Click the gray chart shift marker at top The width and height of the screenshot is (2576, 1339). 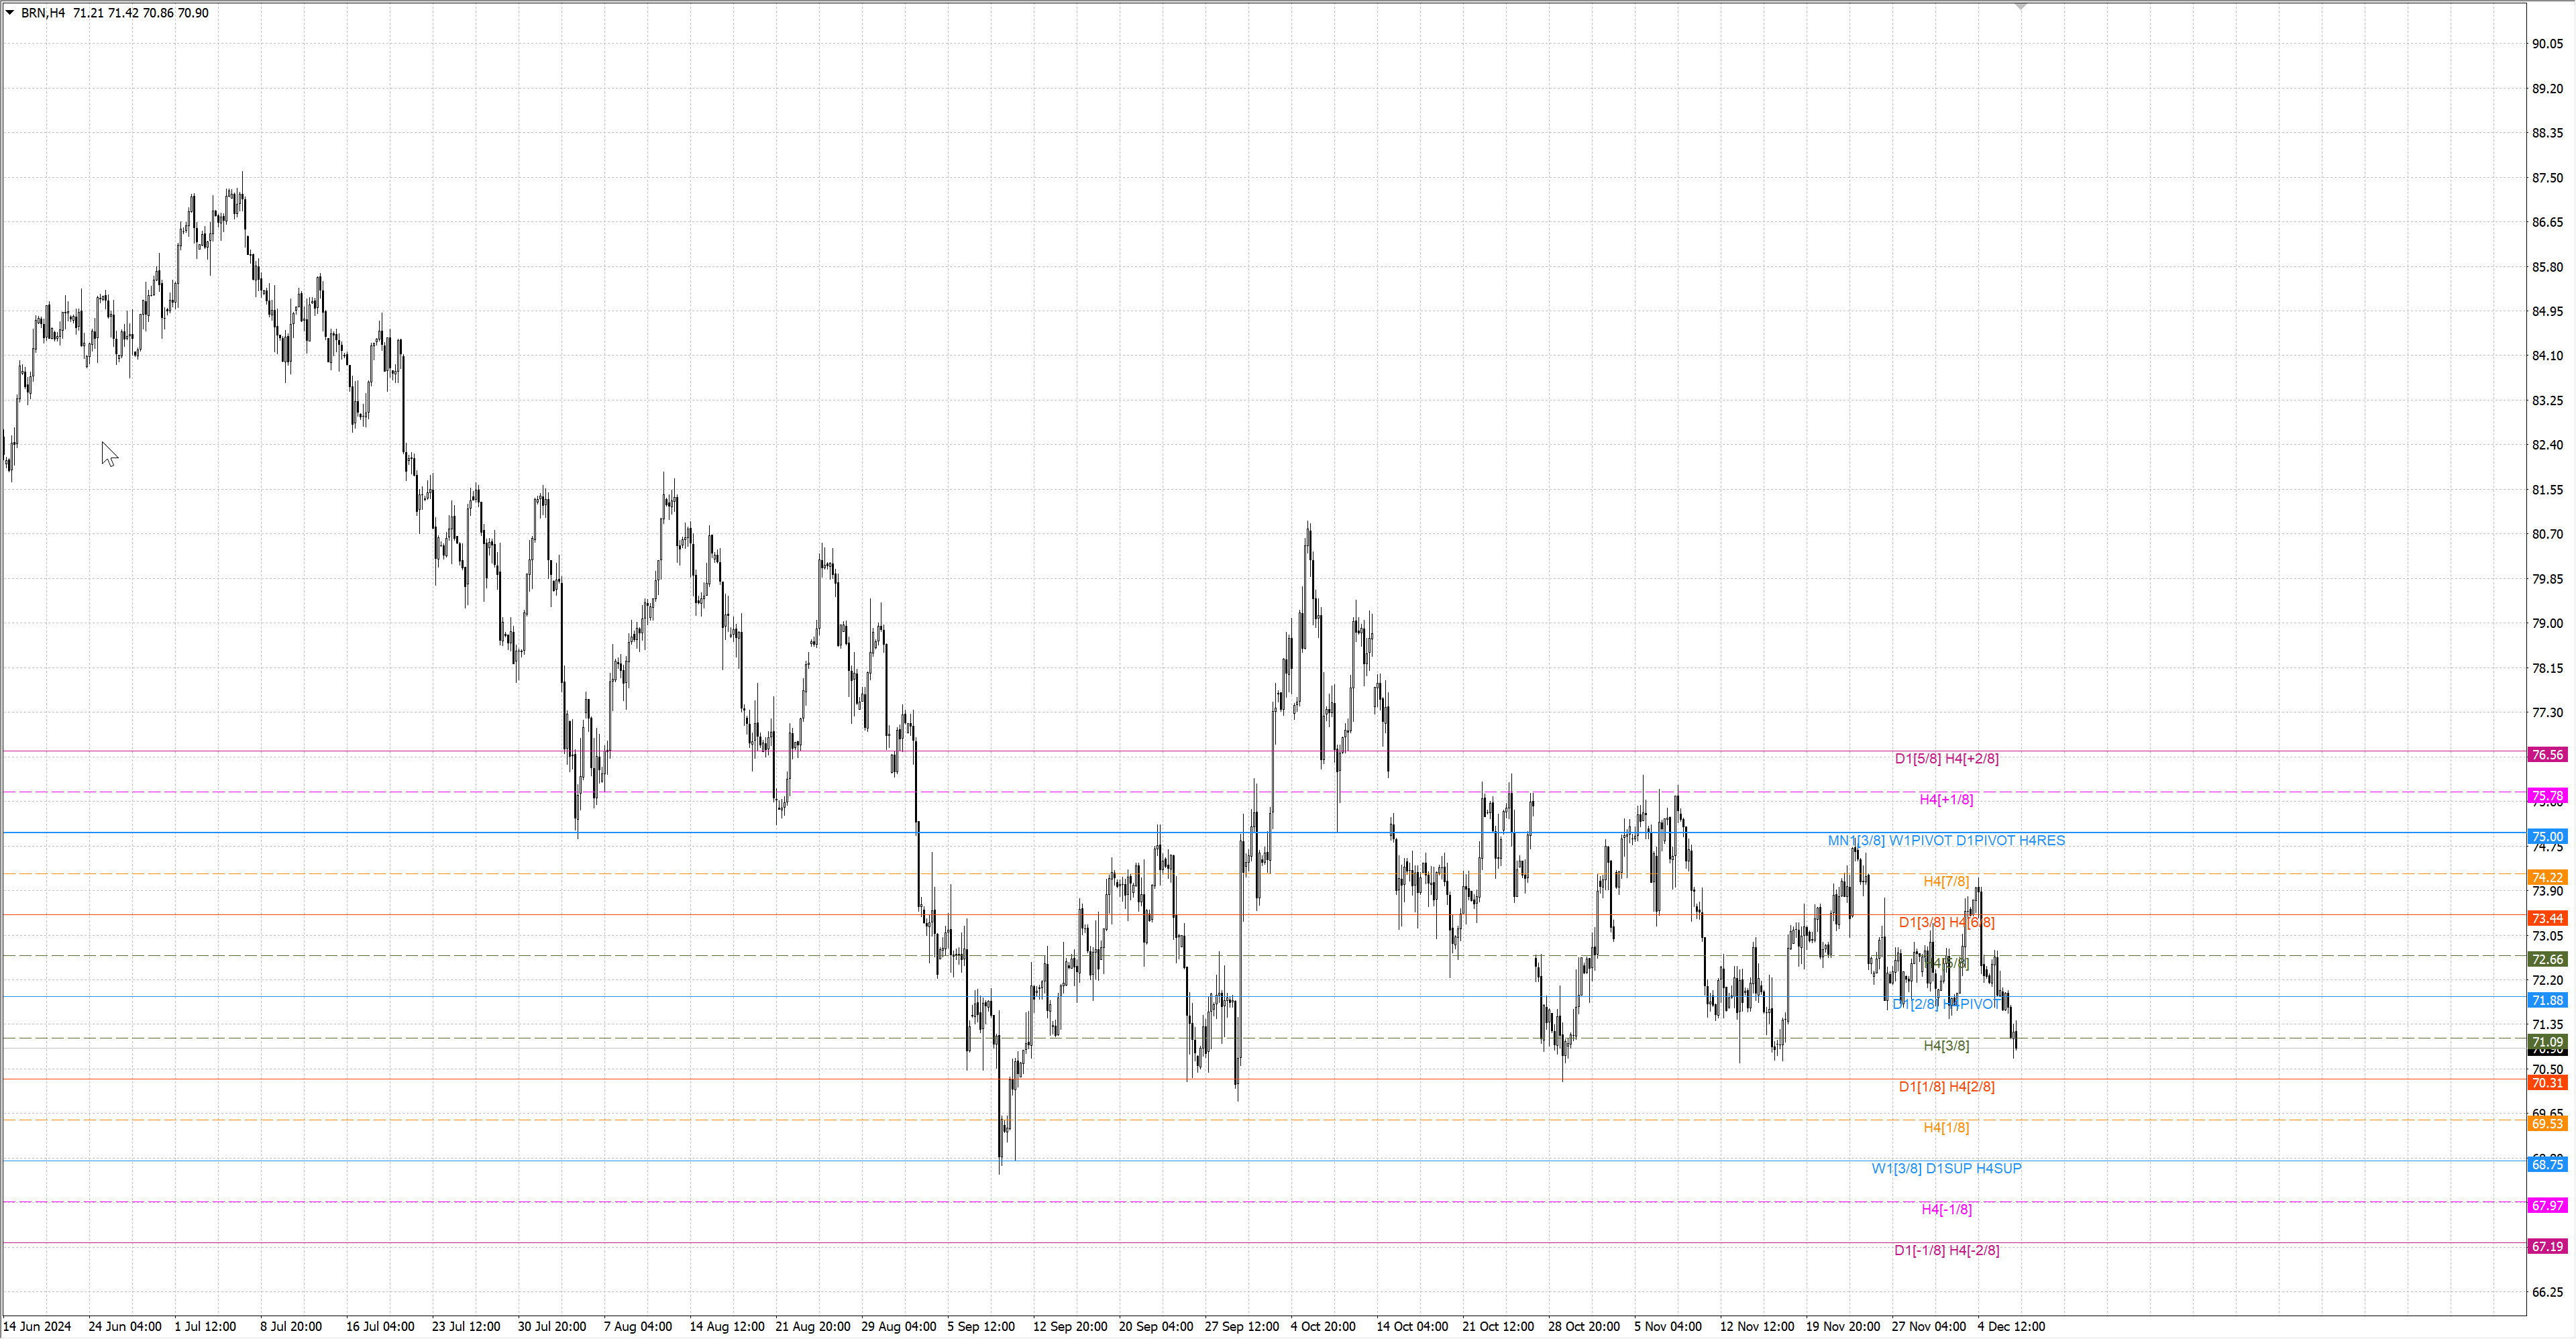pyautogui.click(x=2020, y=6)
